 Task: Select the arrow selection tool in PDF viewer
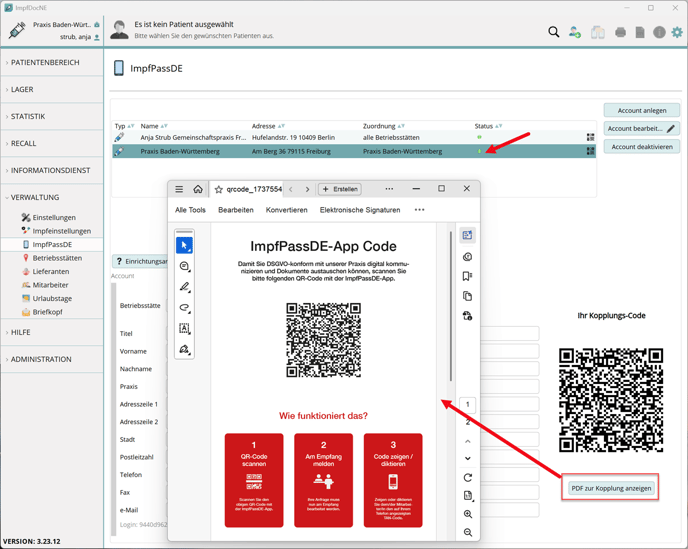[x=184, y=245]
